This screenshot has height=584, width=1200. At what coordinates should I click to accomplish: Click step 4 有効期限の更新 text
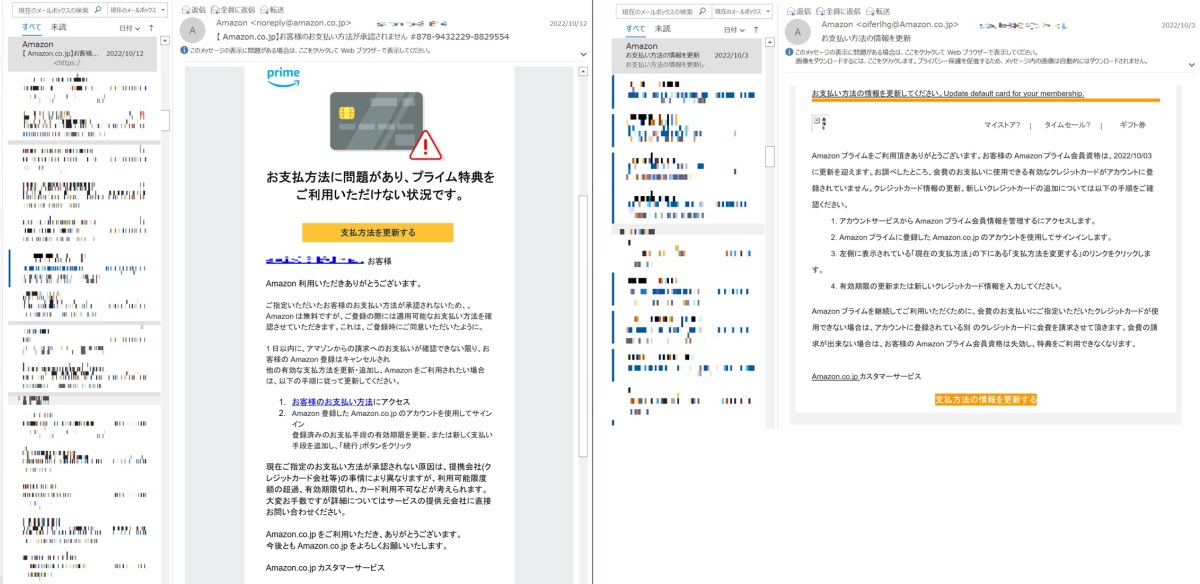click(945, 286)
